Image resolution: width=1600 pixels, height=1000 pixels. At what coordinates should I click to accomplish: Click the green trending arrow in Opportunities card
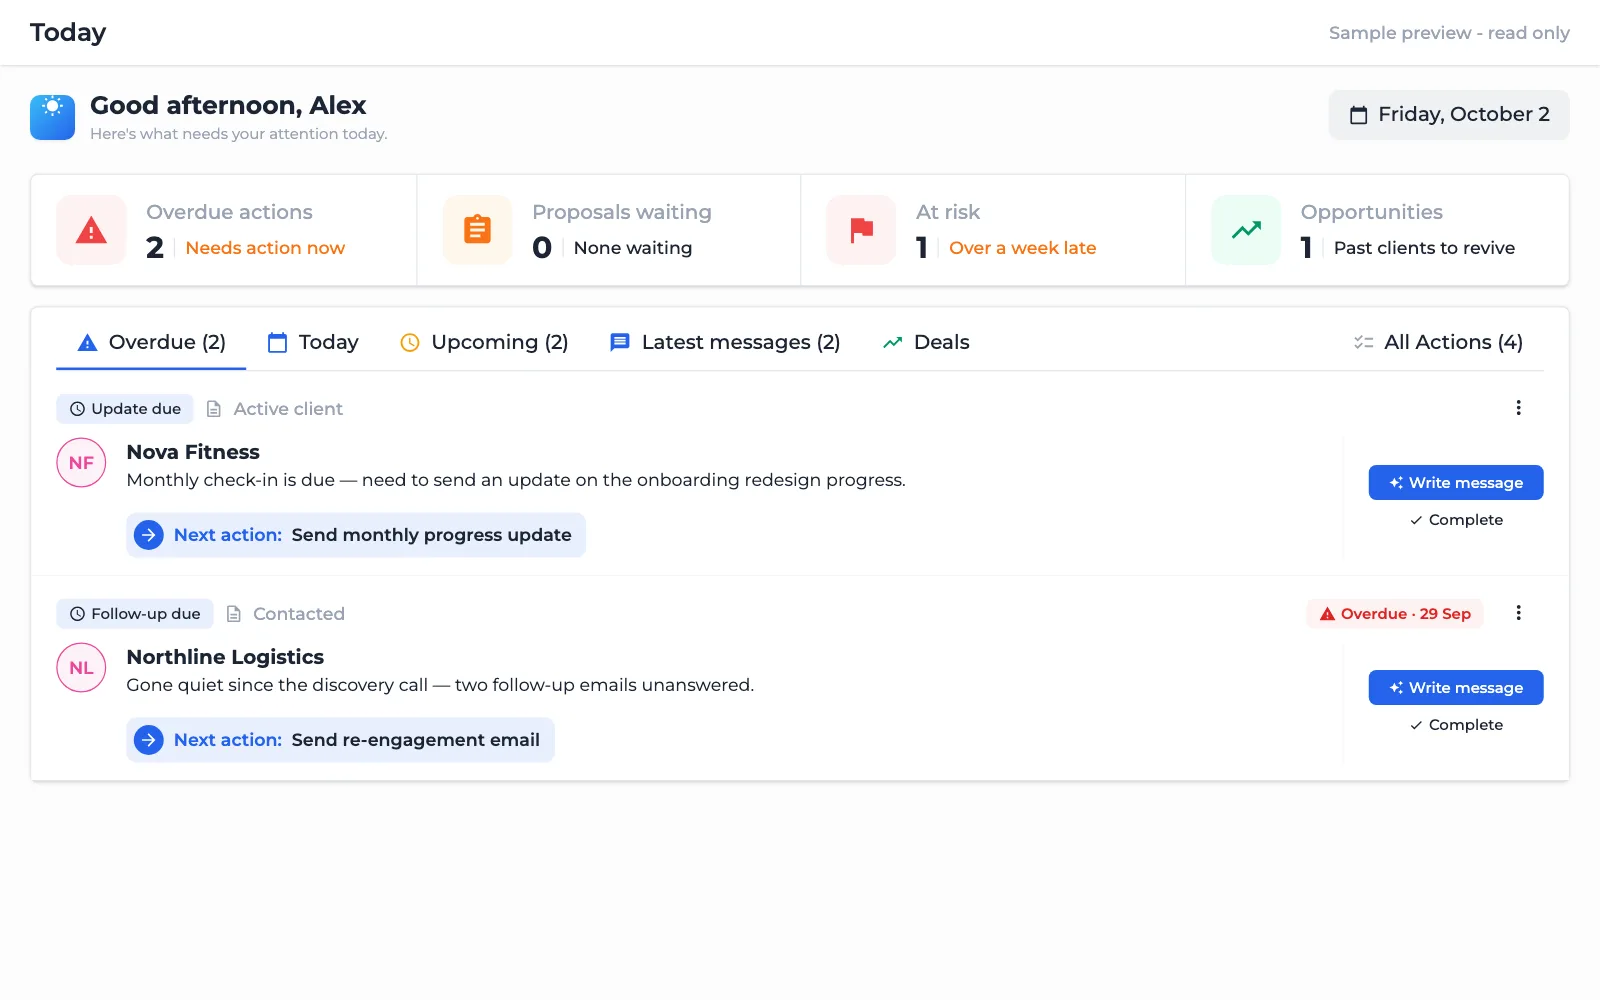(x=1246, y=230)
